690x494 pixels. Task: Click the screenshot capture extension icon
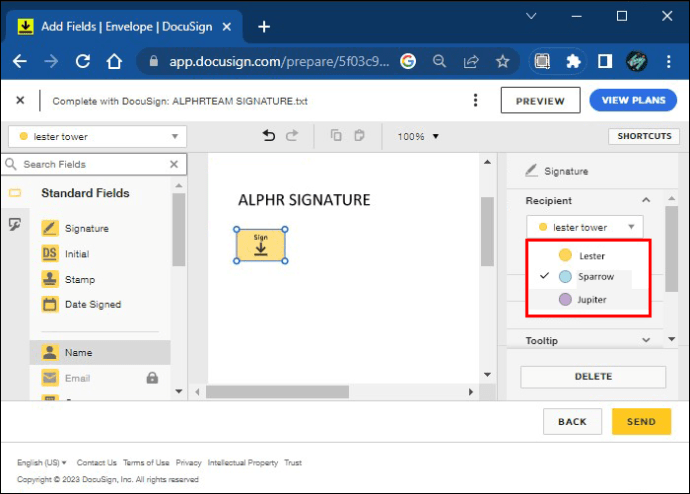click(x=542, y=61)
